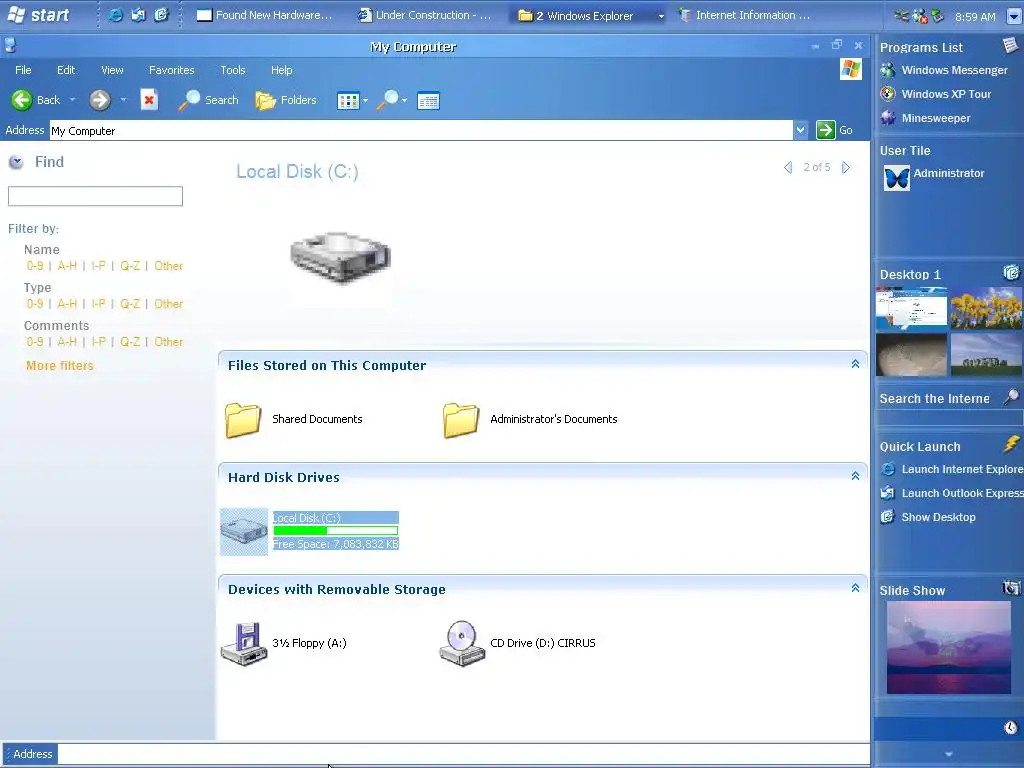This screenshot has height=768, width=1024.
Task: Click the Slide Show sunset picture
Action: (x=948, y=648)
